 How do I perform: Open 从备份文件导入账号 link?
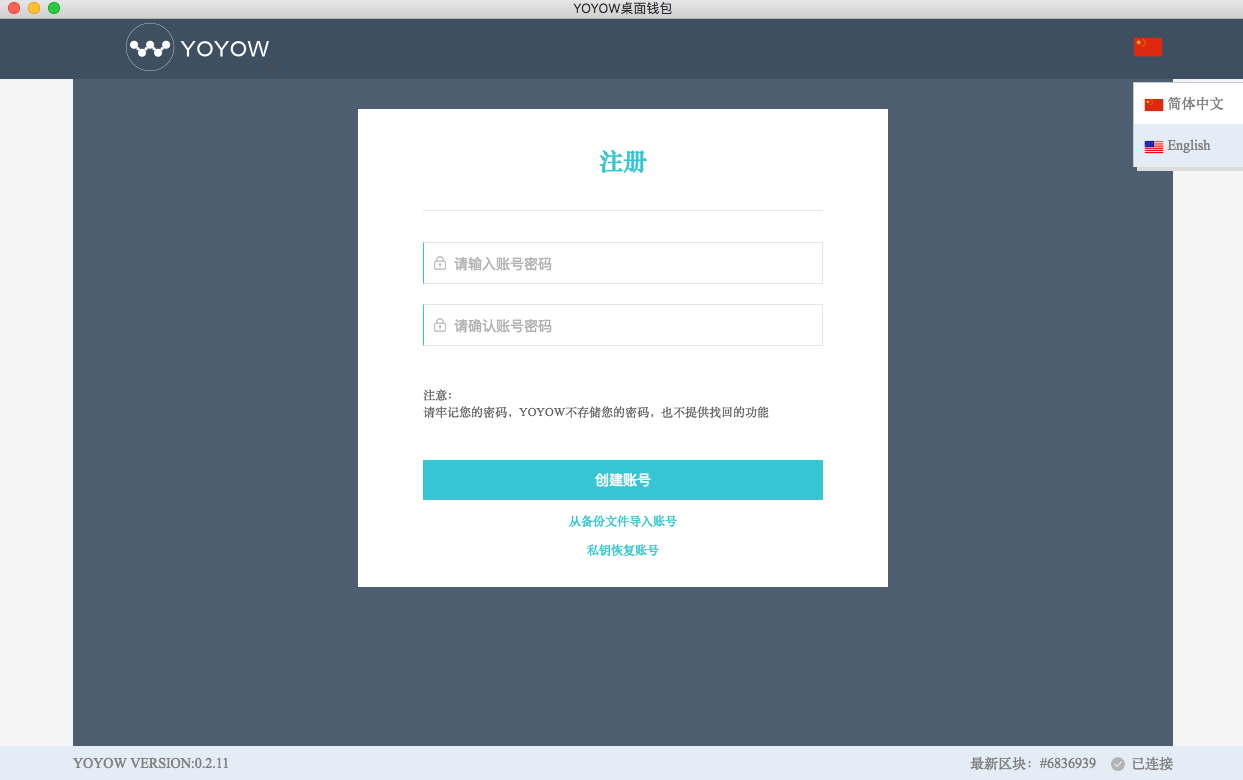coord(623,521)
